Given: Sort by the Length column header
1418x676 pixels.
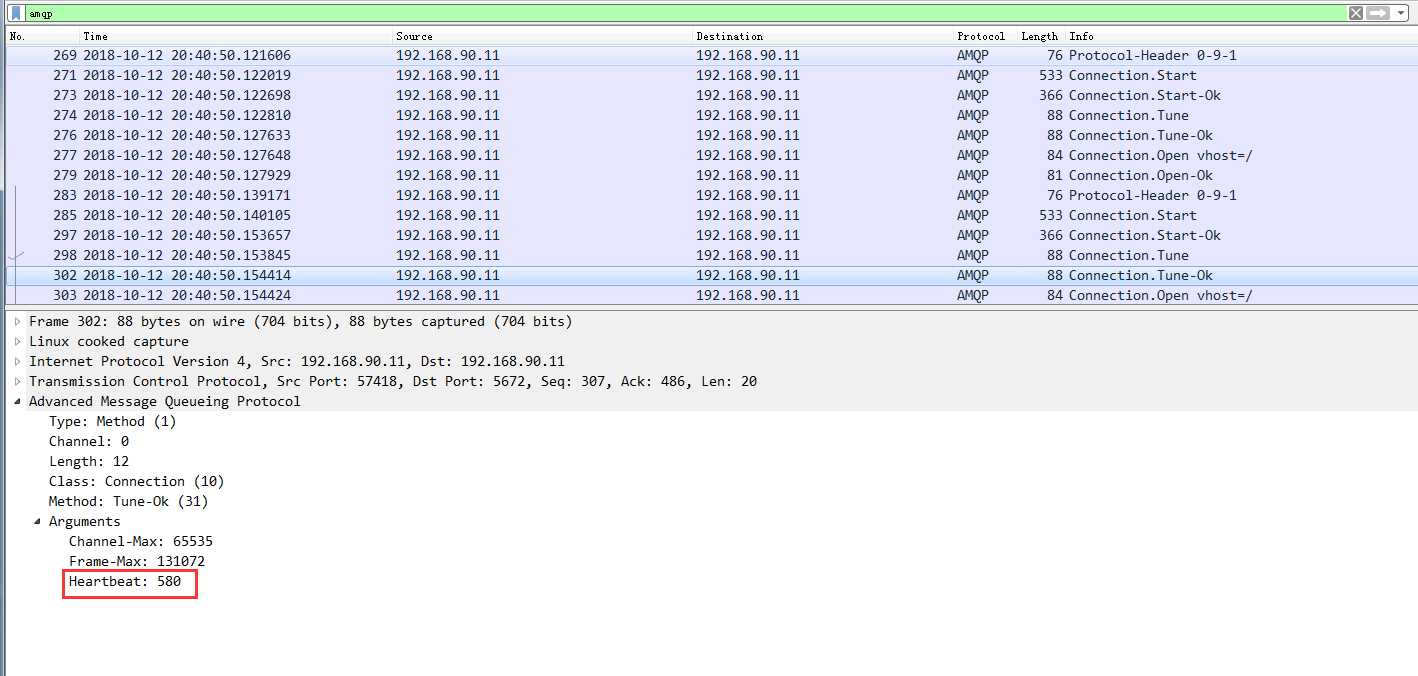Looking at the screenshot, I should coord(1039,36).
